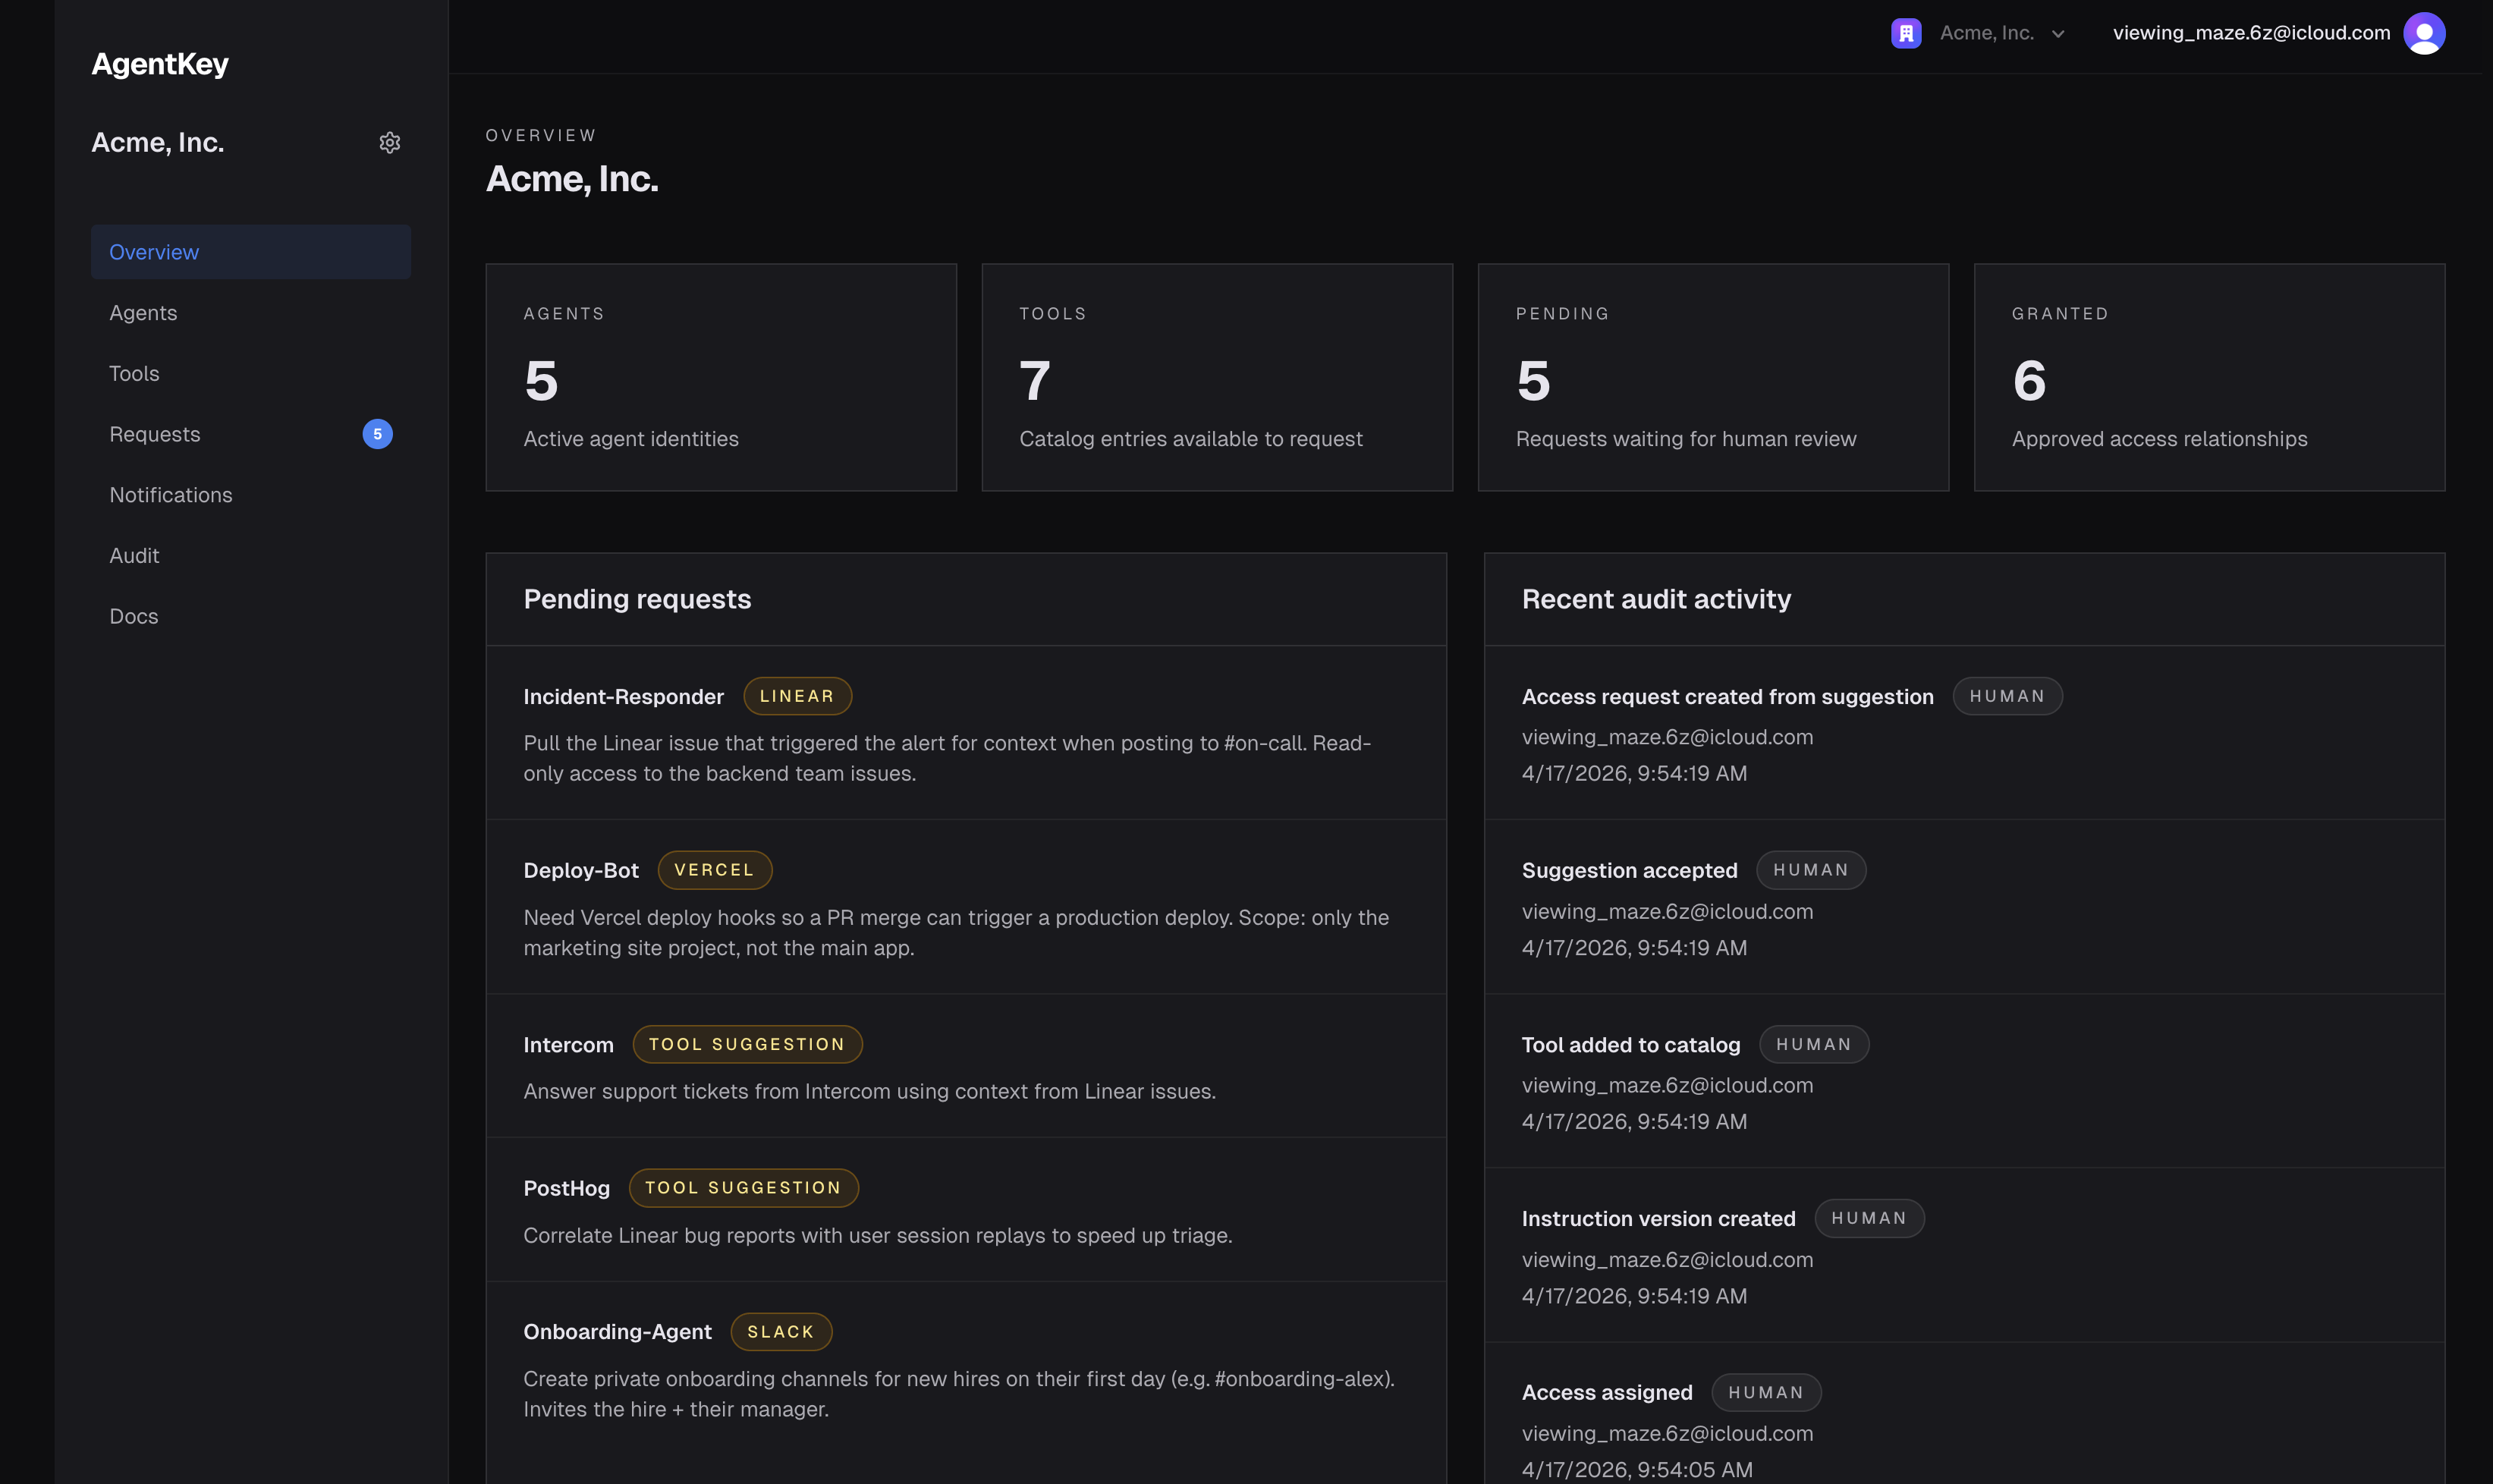This screenshot has width=2493, height=1484.
Task: Open Notifications from the sidebar
Action: pos(171,495)
